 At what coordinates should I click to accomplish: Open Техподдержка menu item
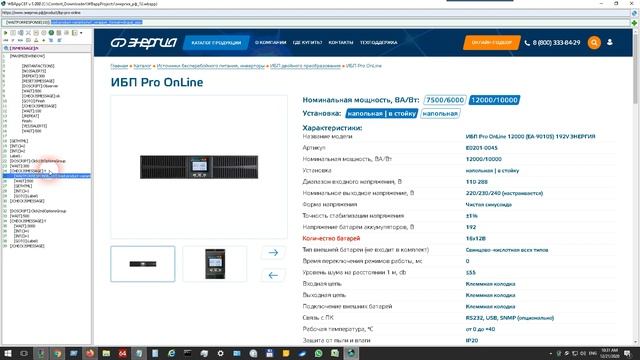pyautogui.click(x=378, y=42)
